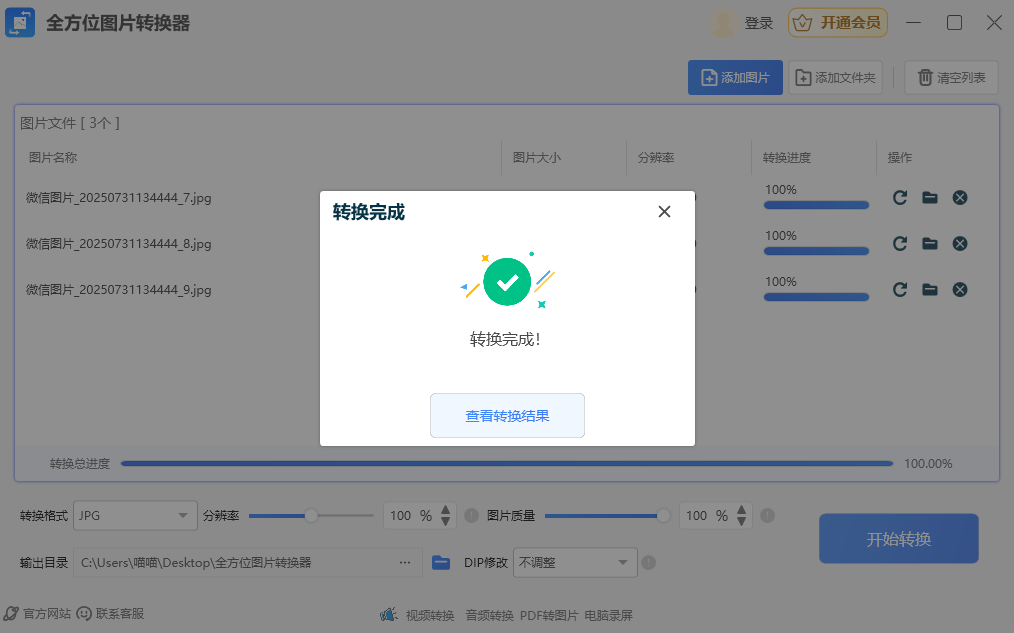The height and width of the screenshot is (633, 1014).
Task: Remove 微信图片_9.jpg using its delete icon
Action: click(x=960, y=290)
